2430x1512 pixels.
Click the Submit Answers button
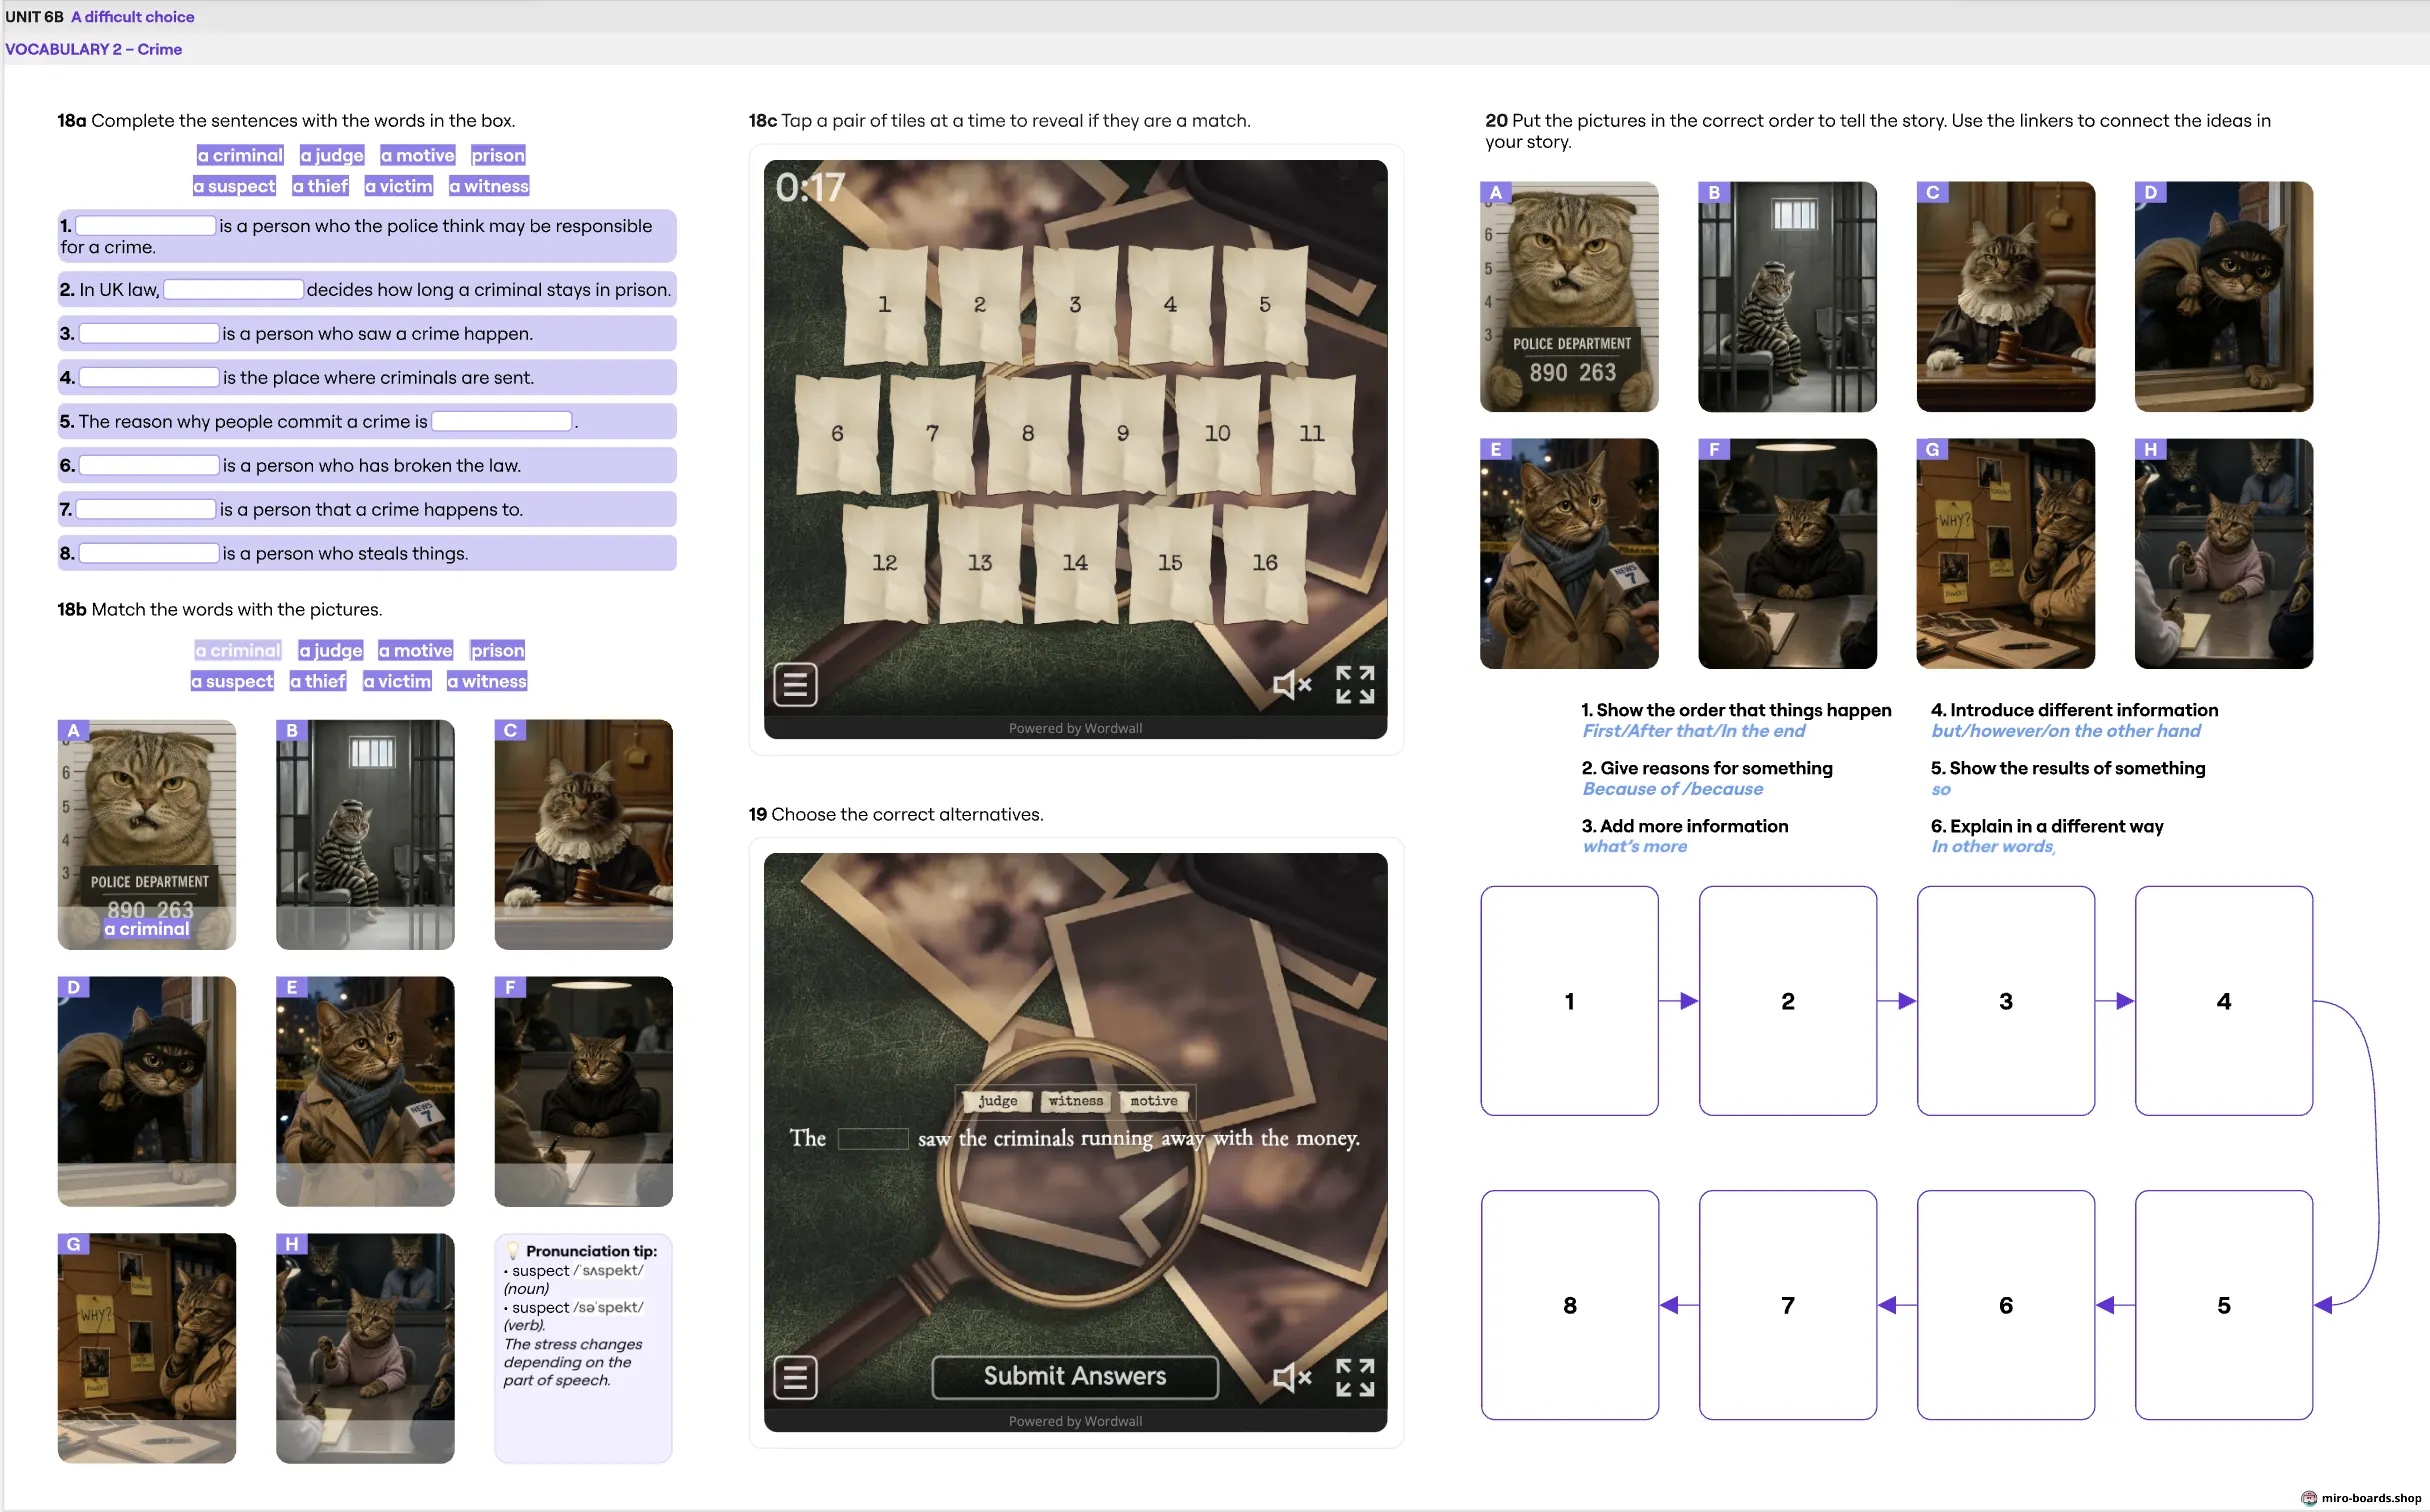click(1075, 1376)
